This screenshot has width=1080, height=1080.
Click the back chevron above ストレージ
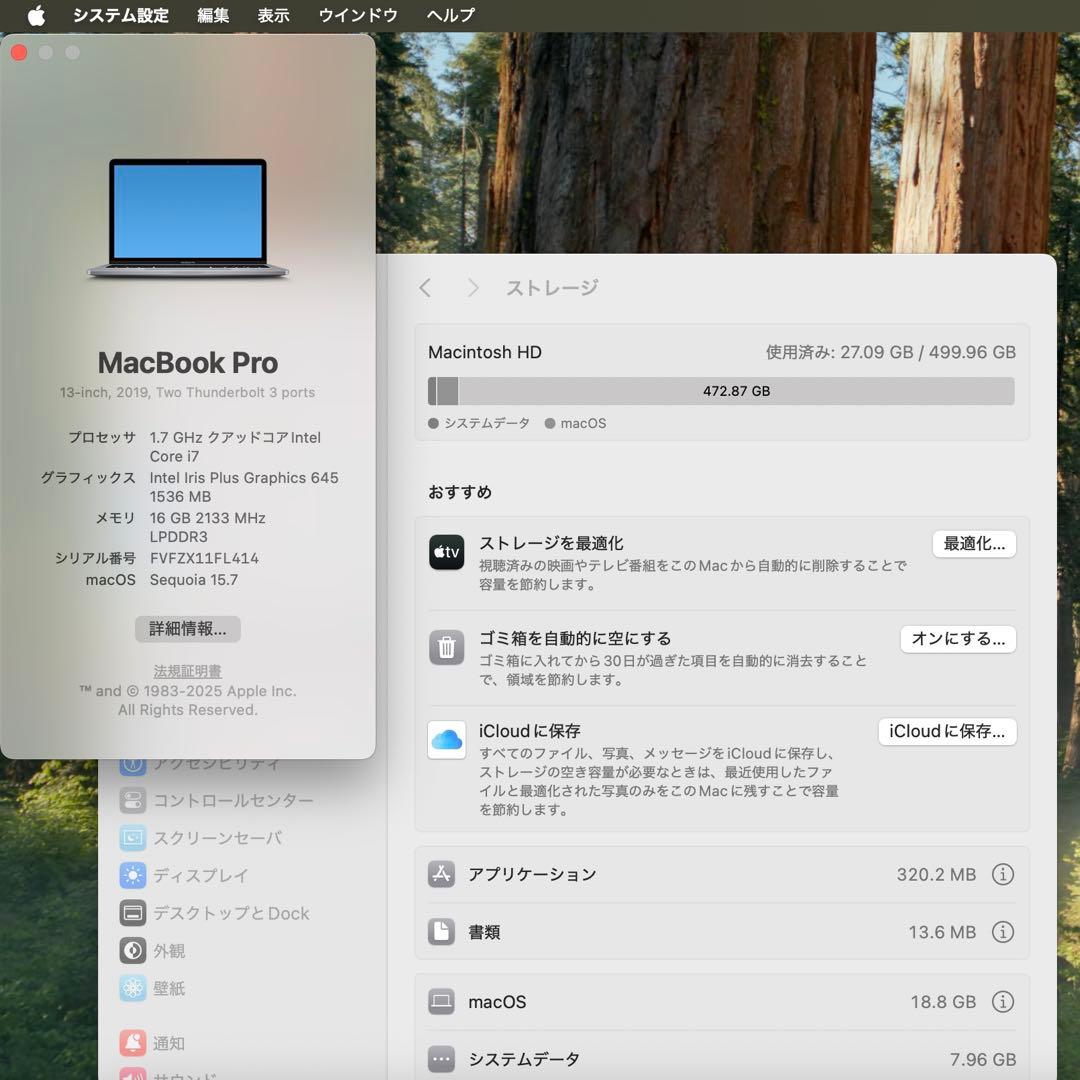424,287
